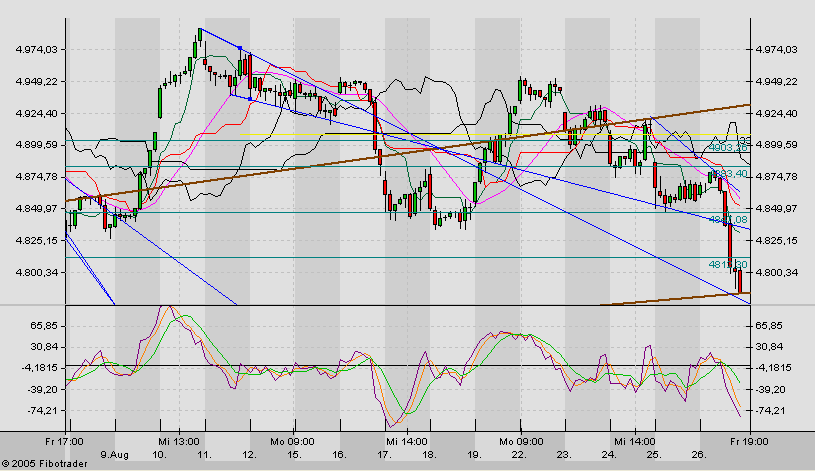
Task: Click the 4.949,22 label on left price axis
Action: click(x=34, y=82)
